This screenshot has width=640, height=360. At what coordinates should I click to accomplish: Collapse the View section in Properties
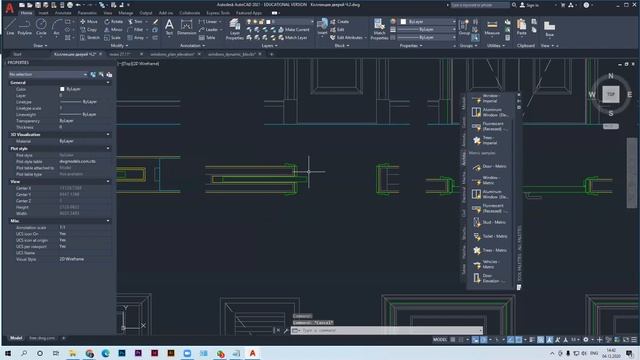(108, 181)
